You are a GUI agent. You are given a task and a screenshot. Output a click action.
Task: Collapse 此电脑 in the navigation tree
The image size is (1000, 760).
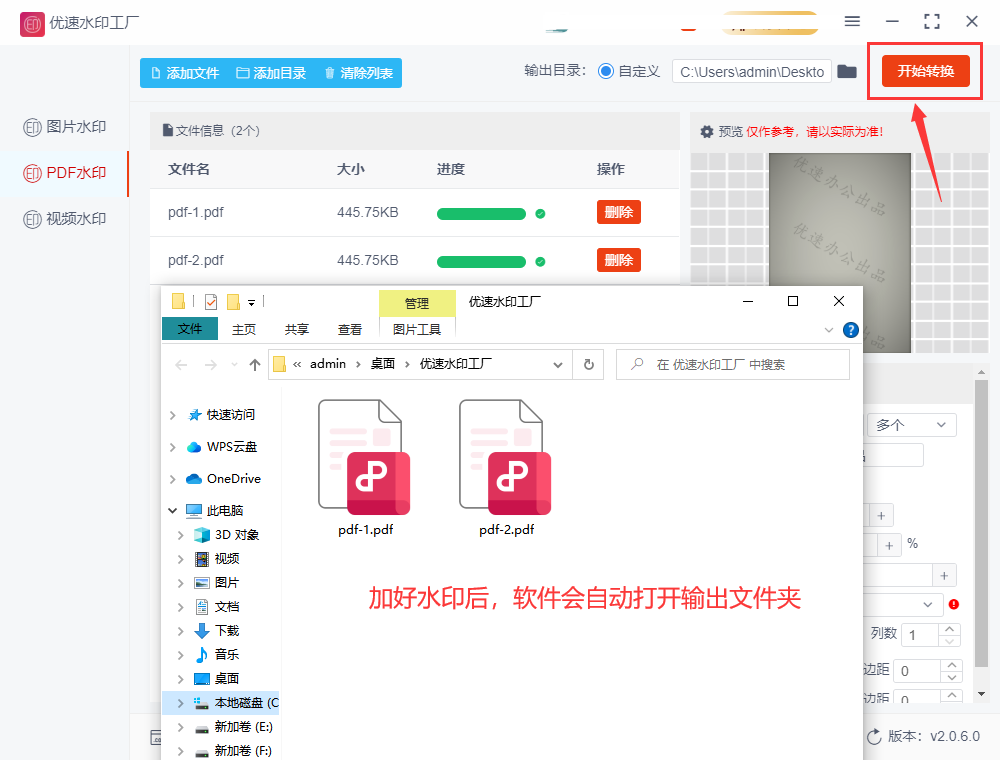pyautogui.click(x=173, y=511)
